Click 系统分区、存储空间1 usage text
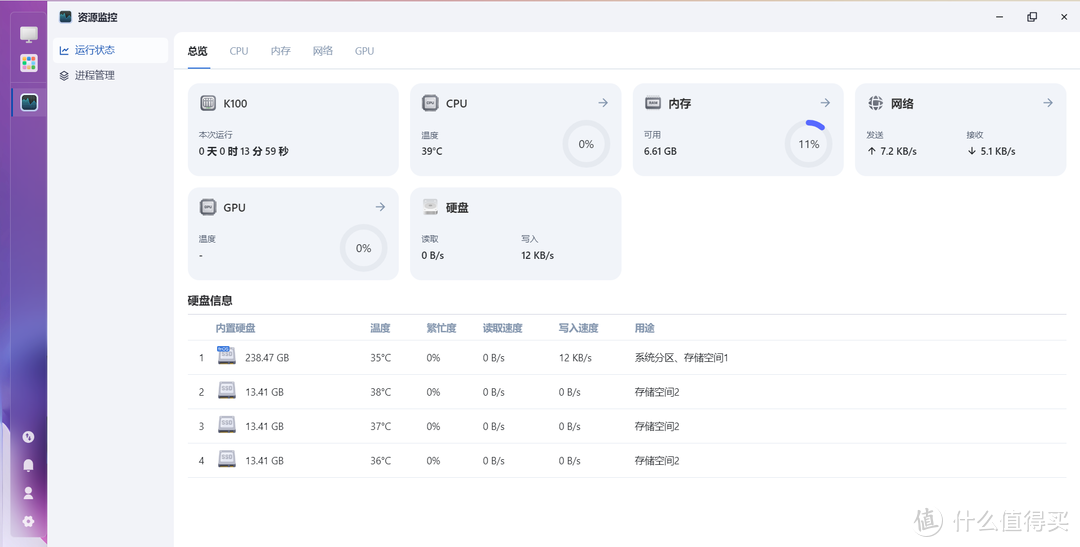 tap(681, 358)
